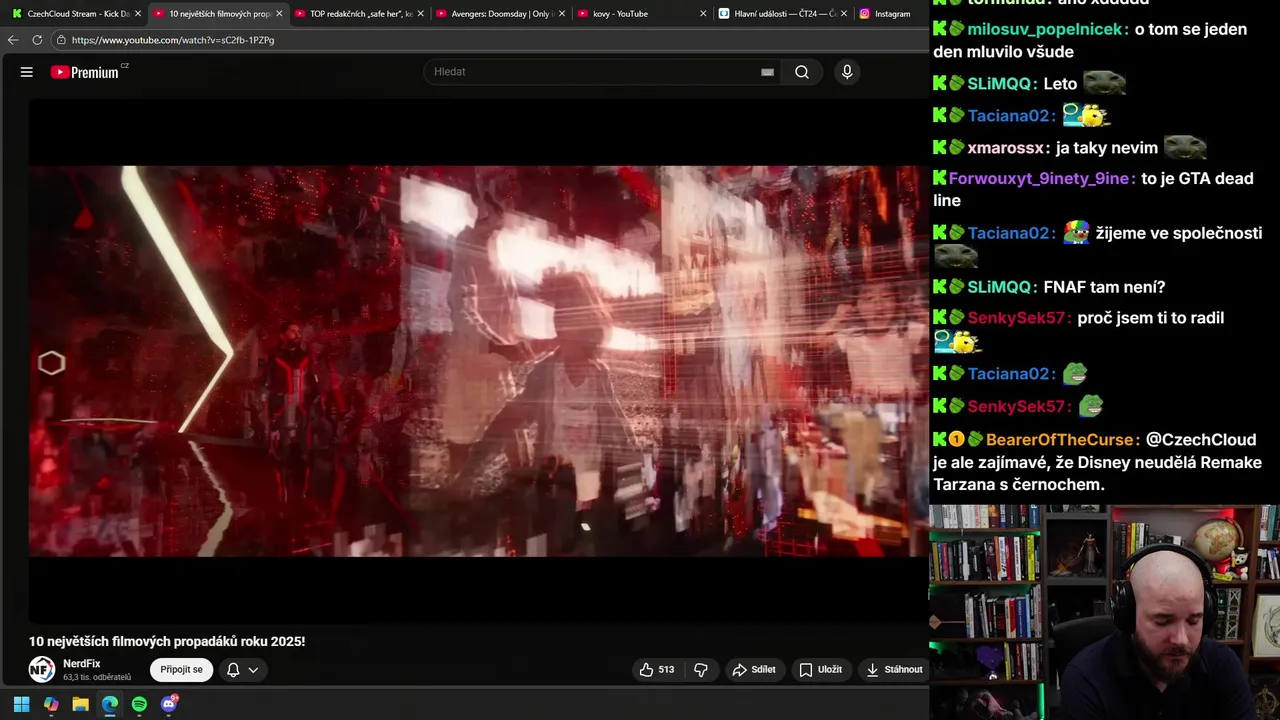The image size is (1280, 720).
Task: Toggle notification bell for NerdFix
Action: 233,670
